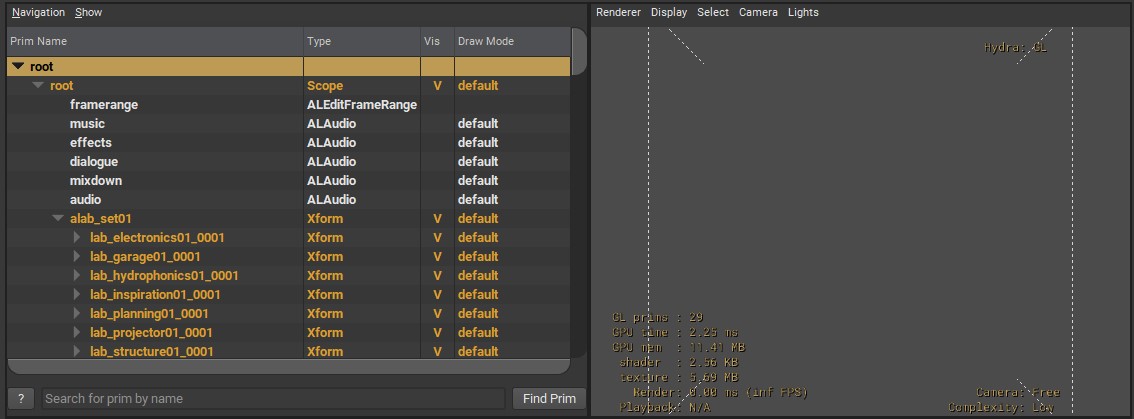Sort by the Prim Name column header
The width and height of the screenshot is (1134, 419).
pos(155,41)
